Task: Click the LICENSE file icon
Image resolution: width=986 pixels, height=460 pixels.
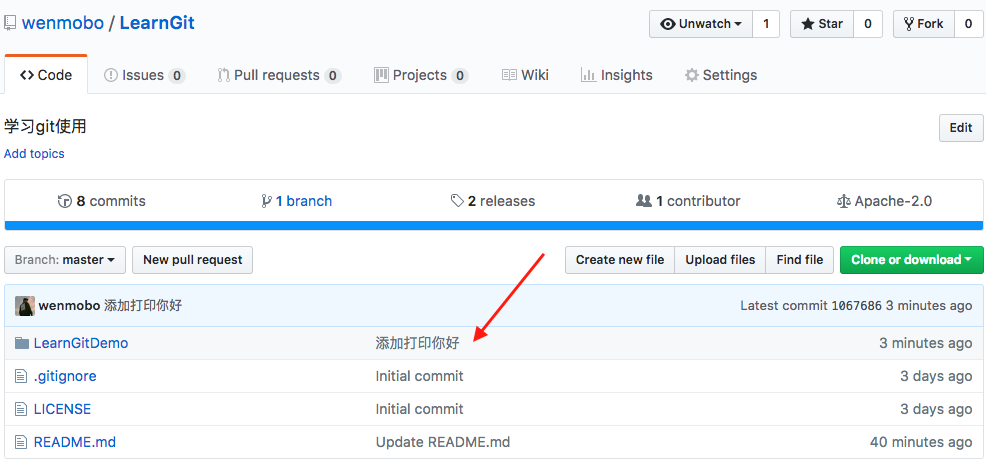Action: tap(21, 409)
